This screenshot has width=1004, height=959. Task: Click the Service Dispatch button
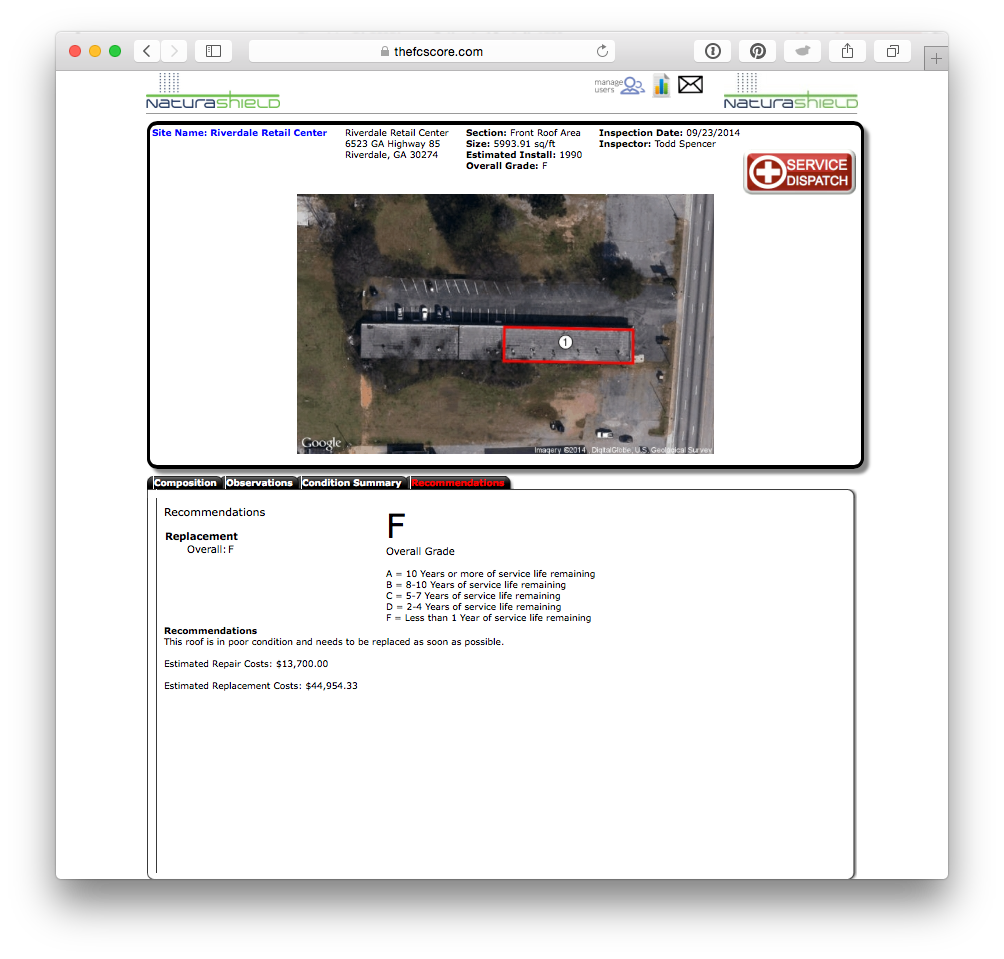[799, 171]
